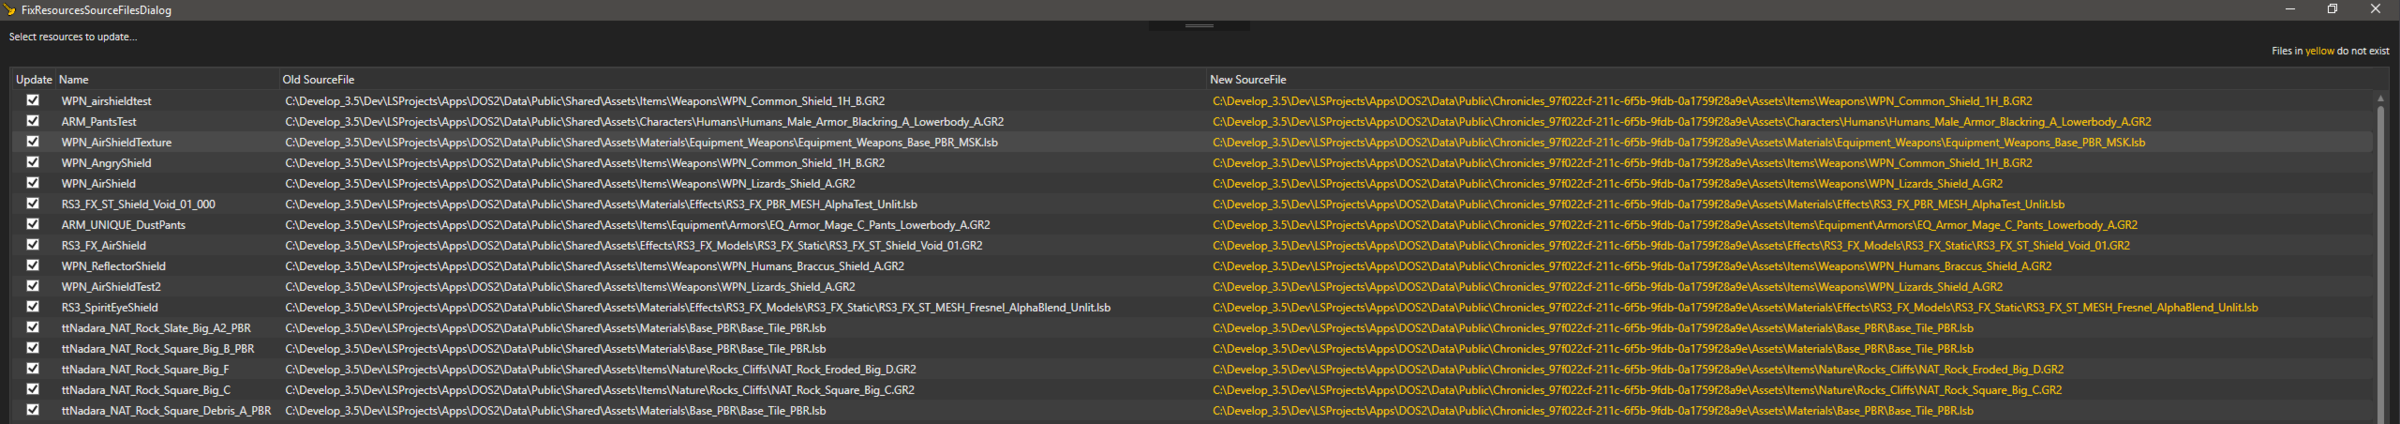Restore the dialog window size
Viewport: 2400px width, 424px height.
2332,9
